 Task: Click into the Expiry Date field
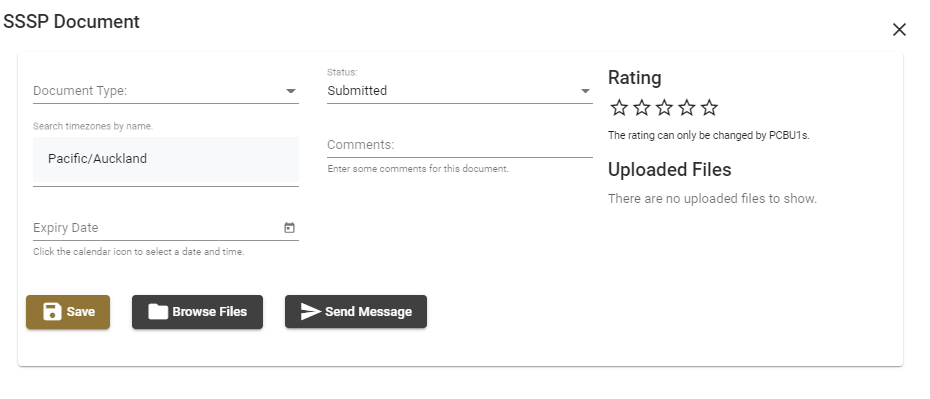[x=157, y=228]
